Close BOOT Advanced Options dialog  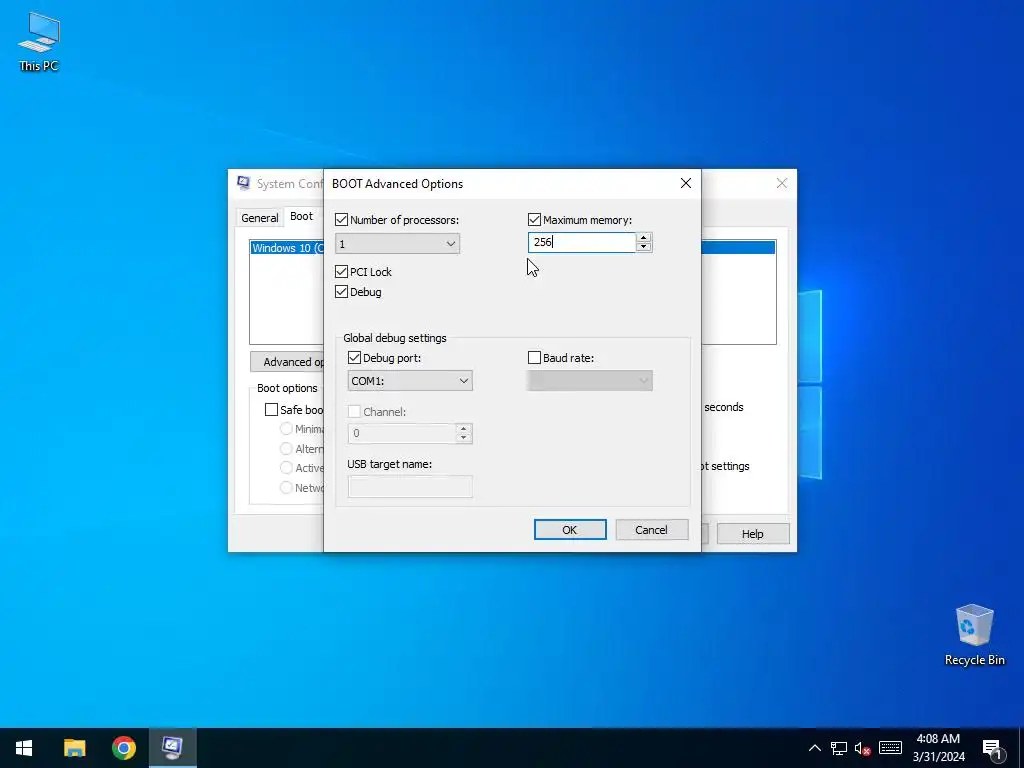click(686, 184)
